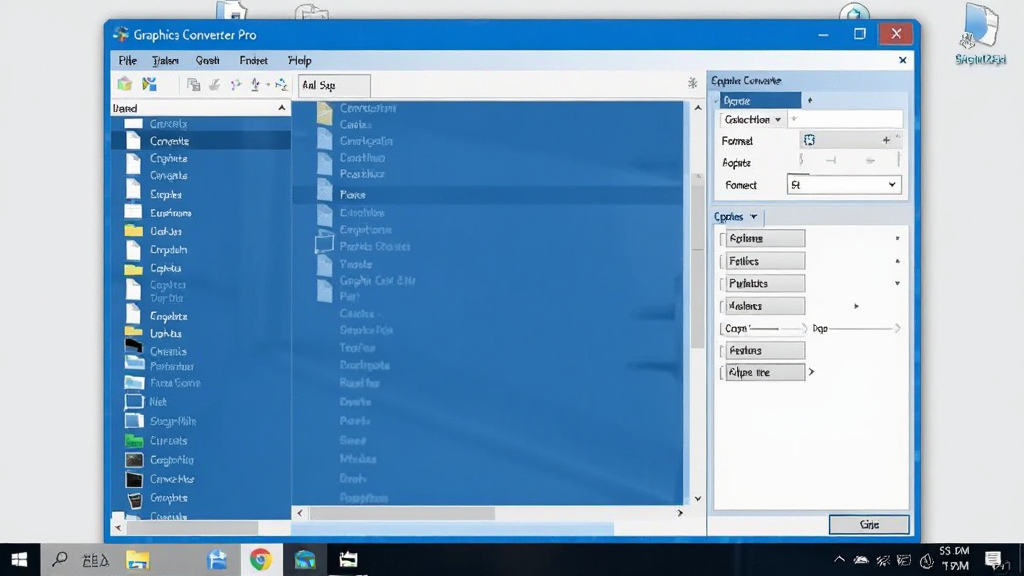This screenshot has width=1024, height=576.
Task: Tick the checkbox beside Feslurs
Action: click(722, 351)
